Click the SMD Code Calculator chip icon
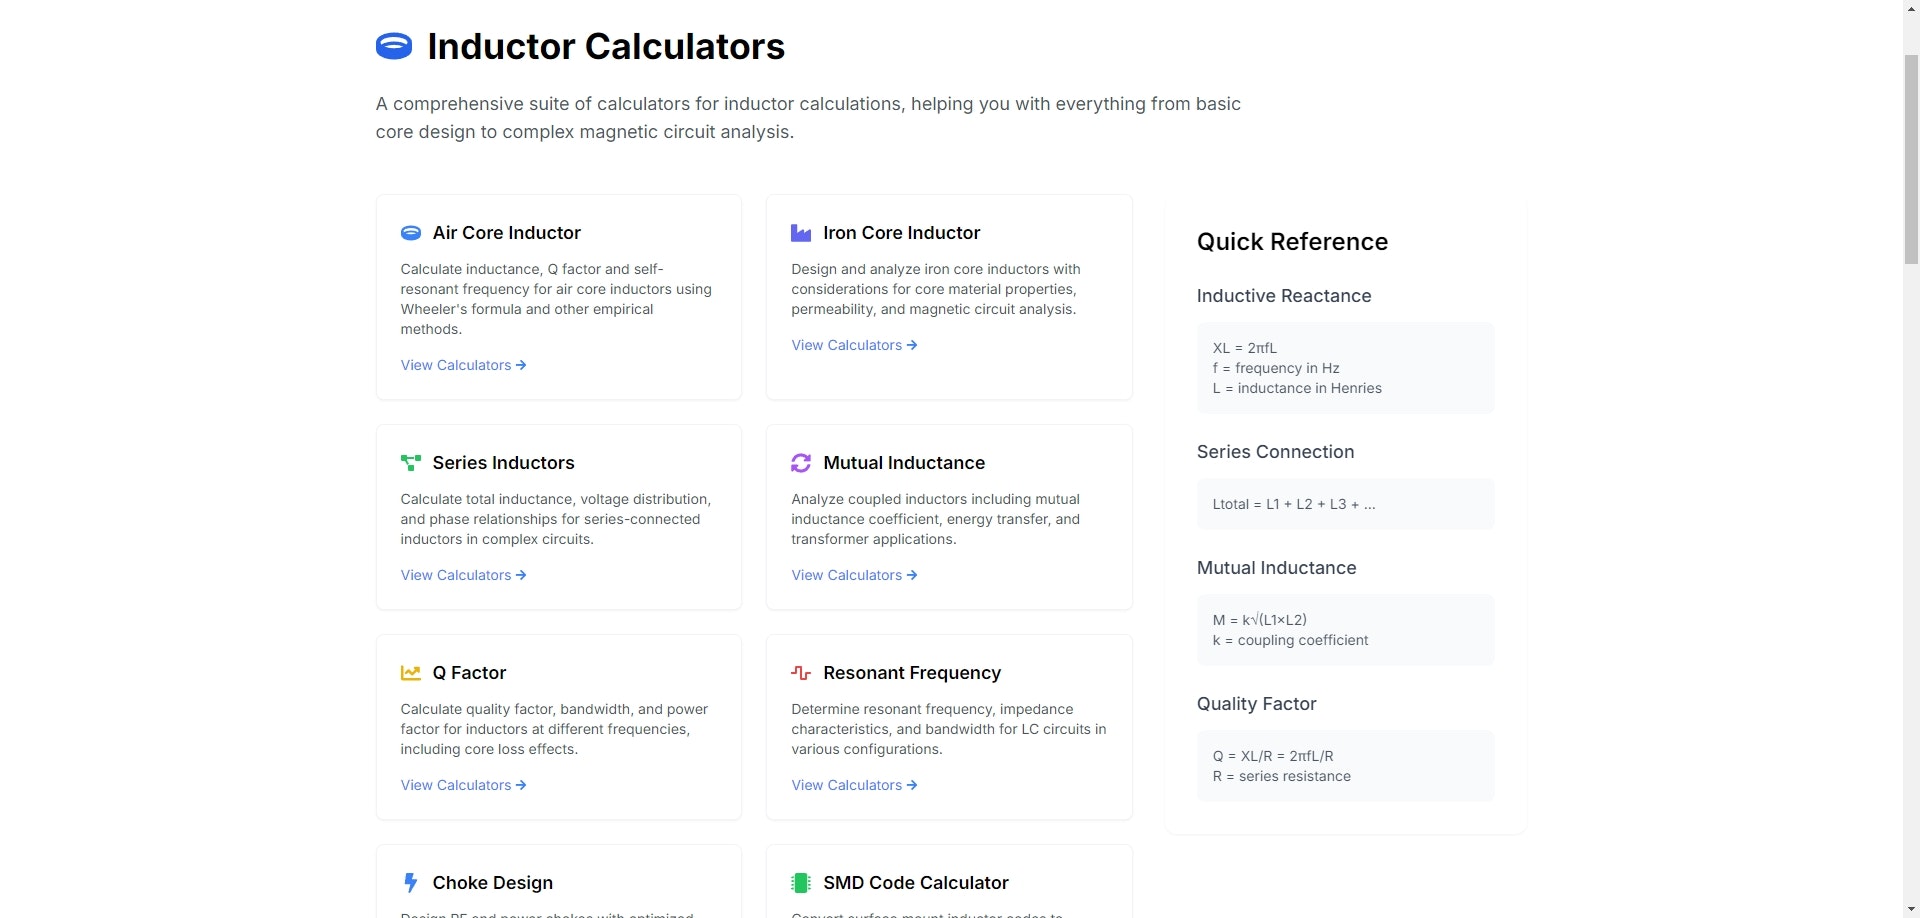 tap(801, 883)
